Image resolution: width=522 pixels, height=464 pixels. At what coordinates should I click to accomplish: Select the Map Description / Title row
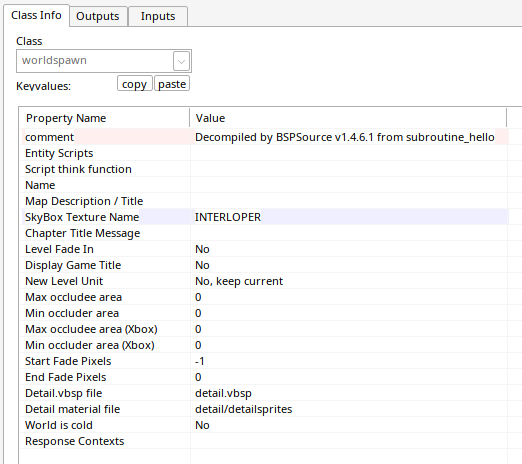click(x=264, y=201)
